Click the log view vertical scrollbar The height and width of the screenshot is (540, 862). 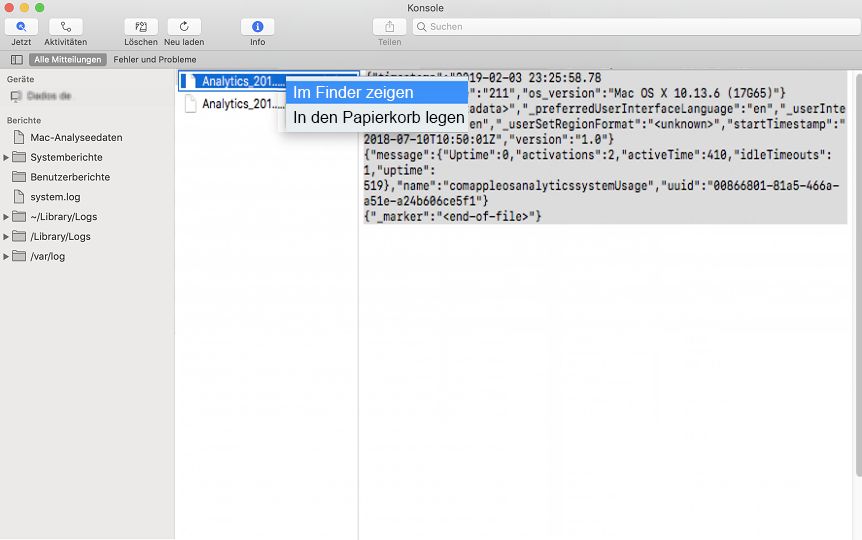point(859,275)
